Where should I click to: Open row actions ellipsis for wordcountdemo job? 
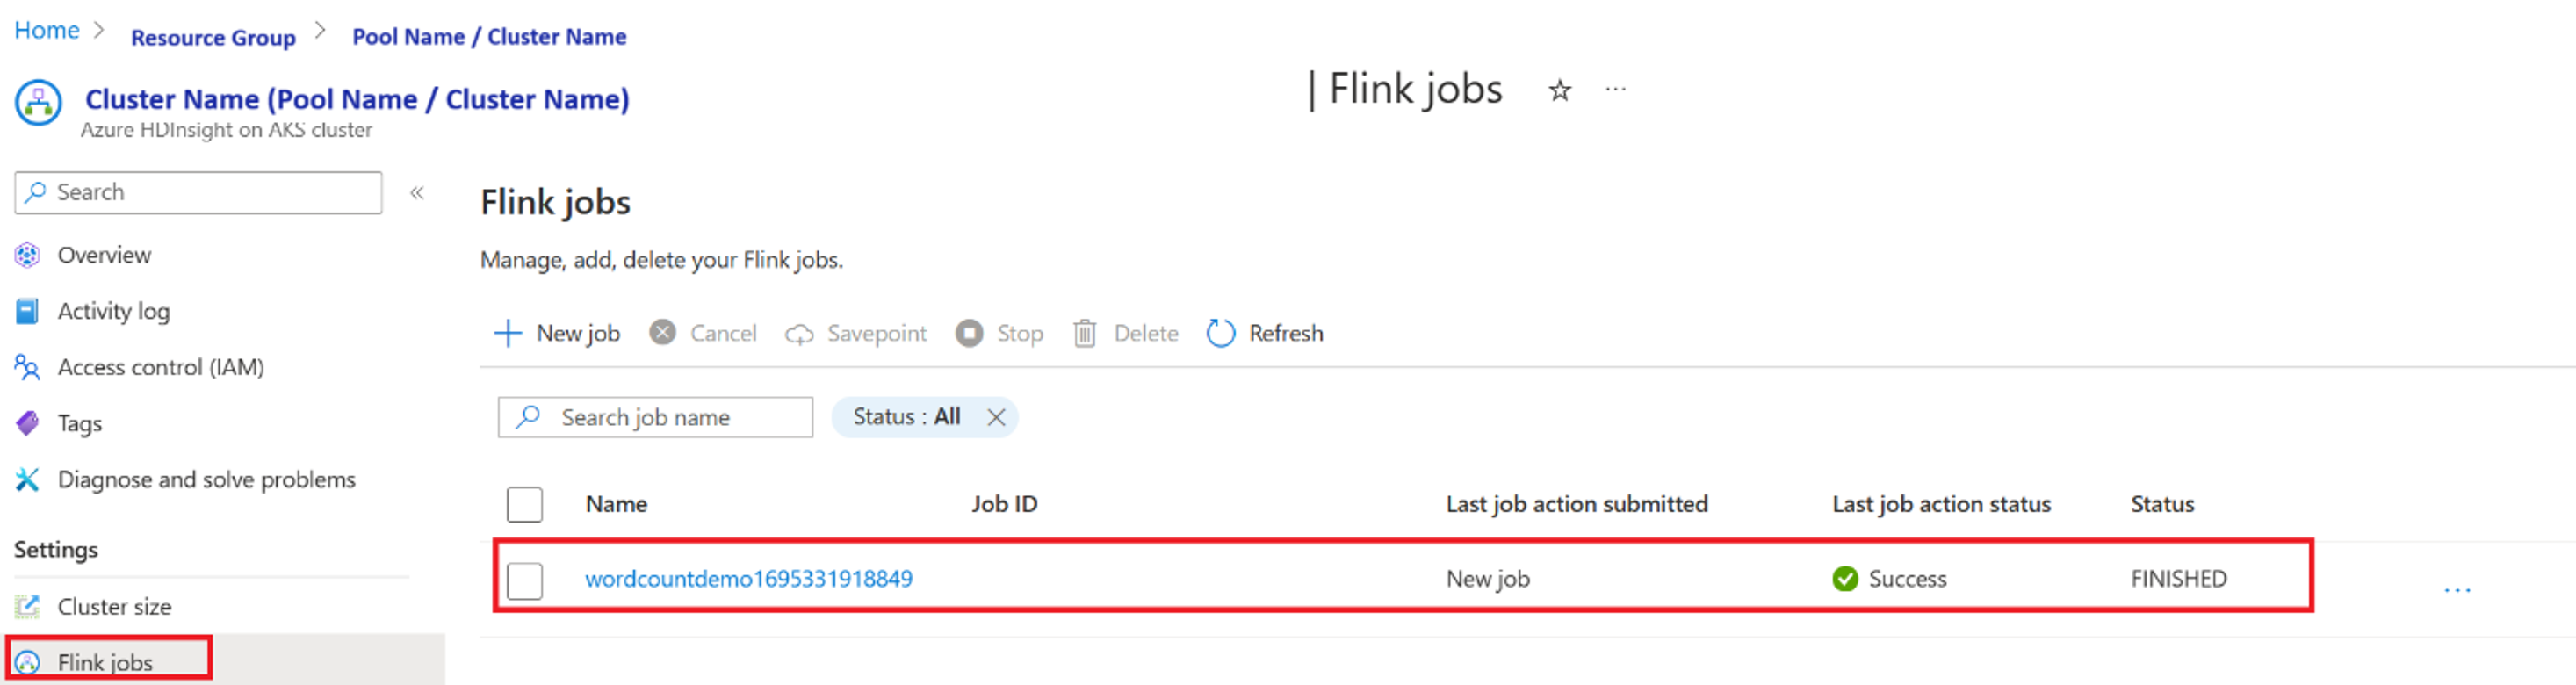click(x=2457, y=589)
